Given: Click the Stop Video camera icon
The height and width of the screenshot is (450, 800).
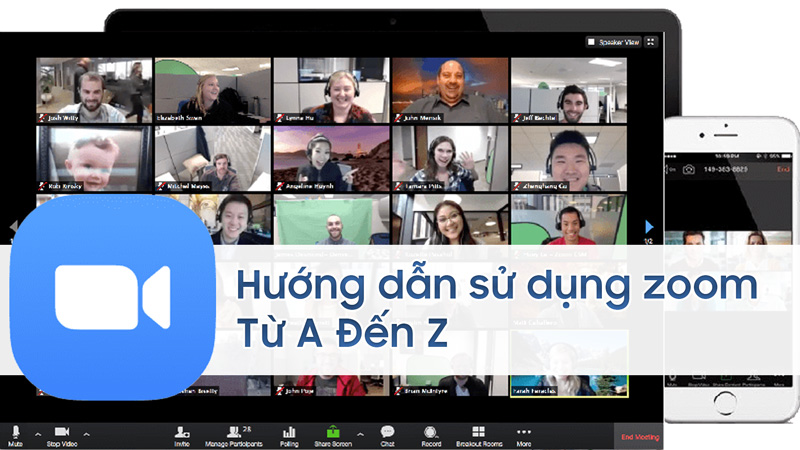Looking at the screenshot, I should tap(62, 432).
